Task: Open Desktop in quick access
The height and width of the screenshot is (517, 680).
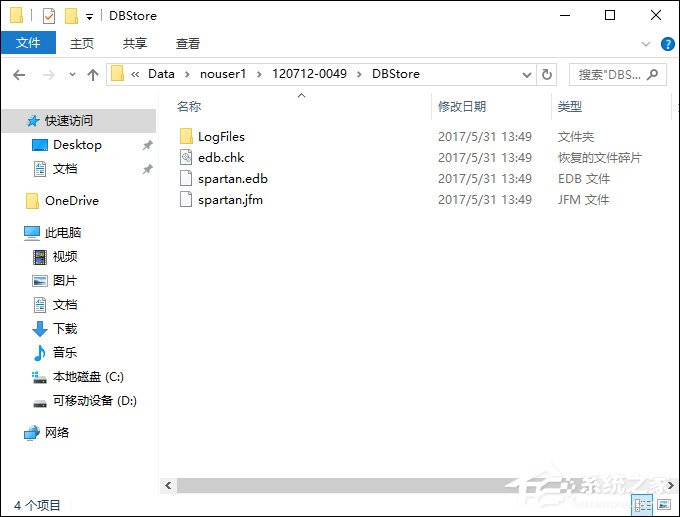Action: [x=77, y=145]
